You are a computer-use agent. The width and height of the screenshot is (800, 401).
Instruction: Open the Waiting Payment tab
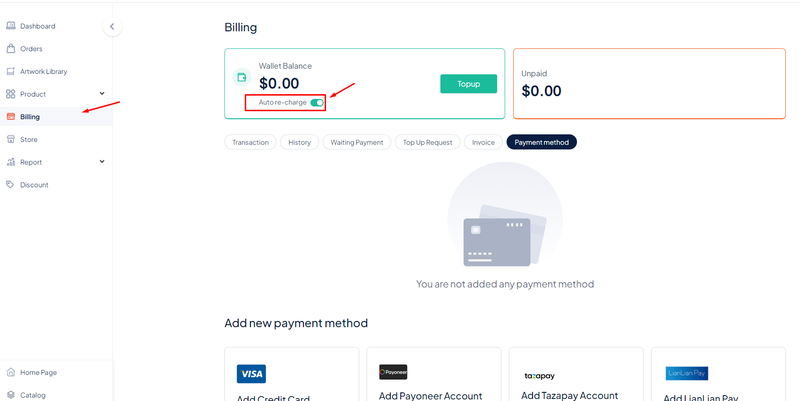357,142
